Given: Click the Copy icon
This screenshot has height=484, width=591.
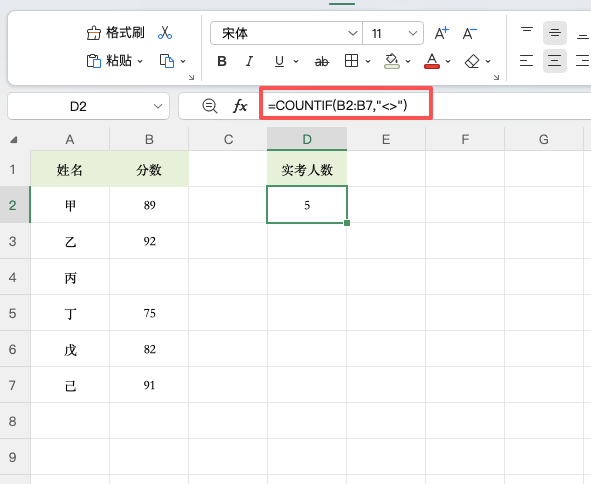Looking at the screenshot, I should pos(167,61).
